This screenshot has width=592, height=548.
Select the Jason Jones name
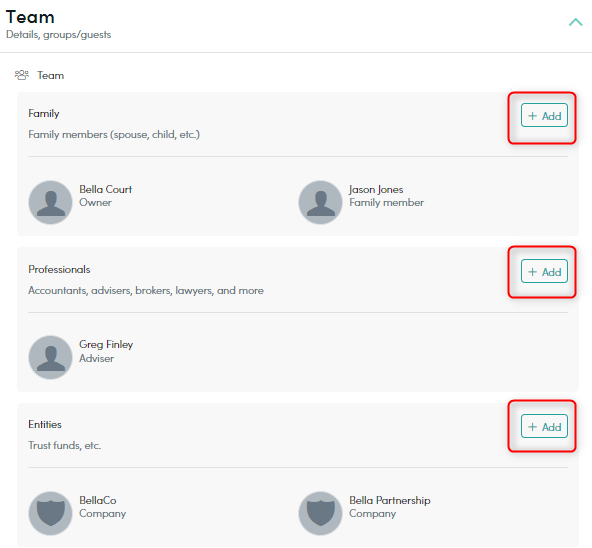(x=376, y=189)
